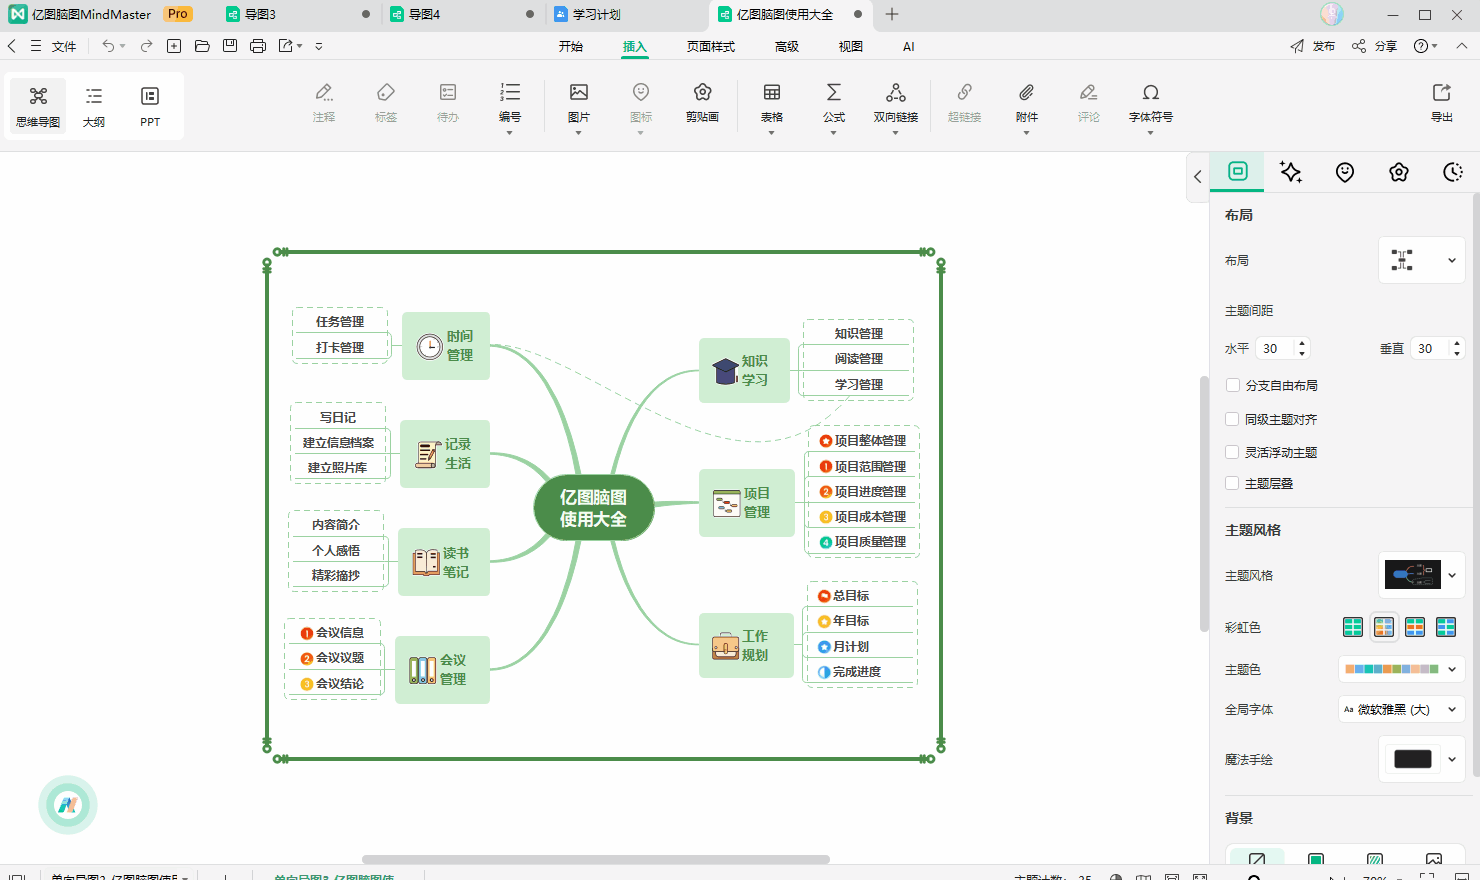Click the 分享 share button
Viewport: 1480px width, 880px height.
(x=1375, y=46)
